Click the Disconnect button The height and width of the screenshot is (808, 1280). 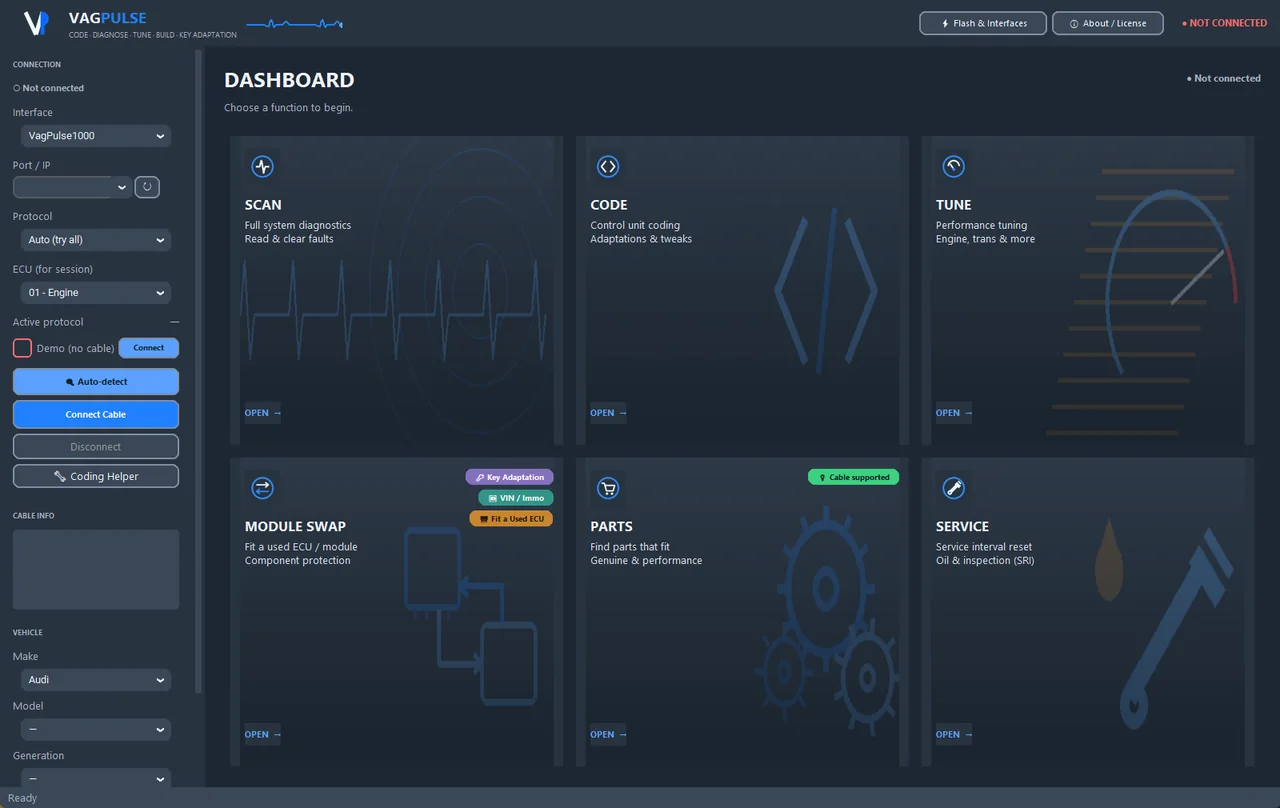(96, 447)
